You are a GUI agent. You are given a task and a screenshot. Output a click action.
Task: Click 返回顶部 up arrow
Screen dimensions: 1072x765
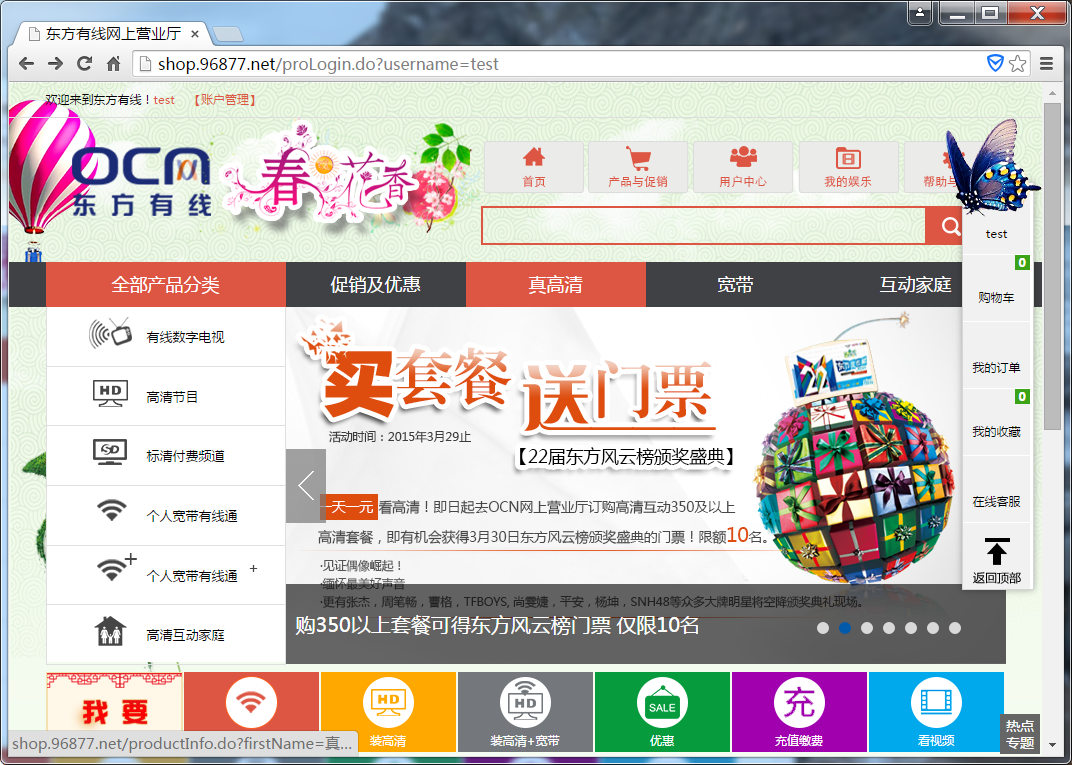[x=997, y=559]
